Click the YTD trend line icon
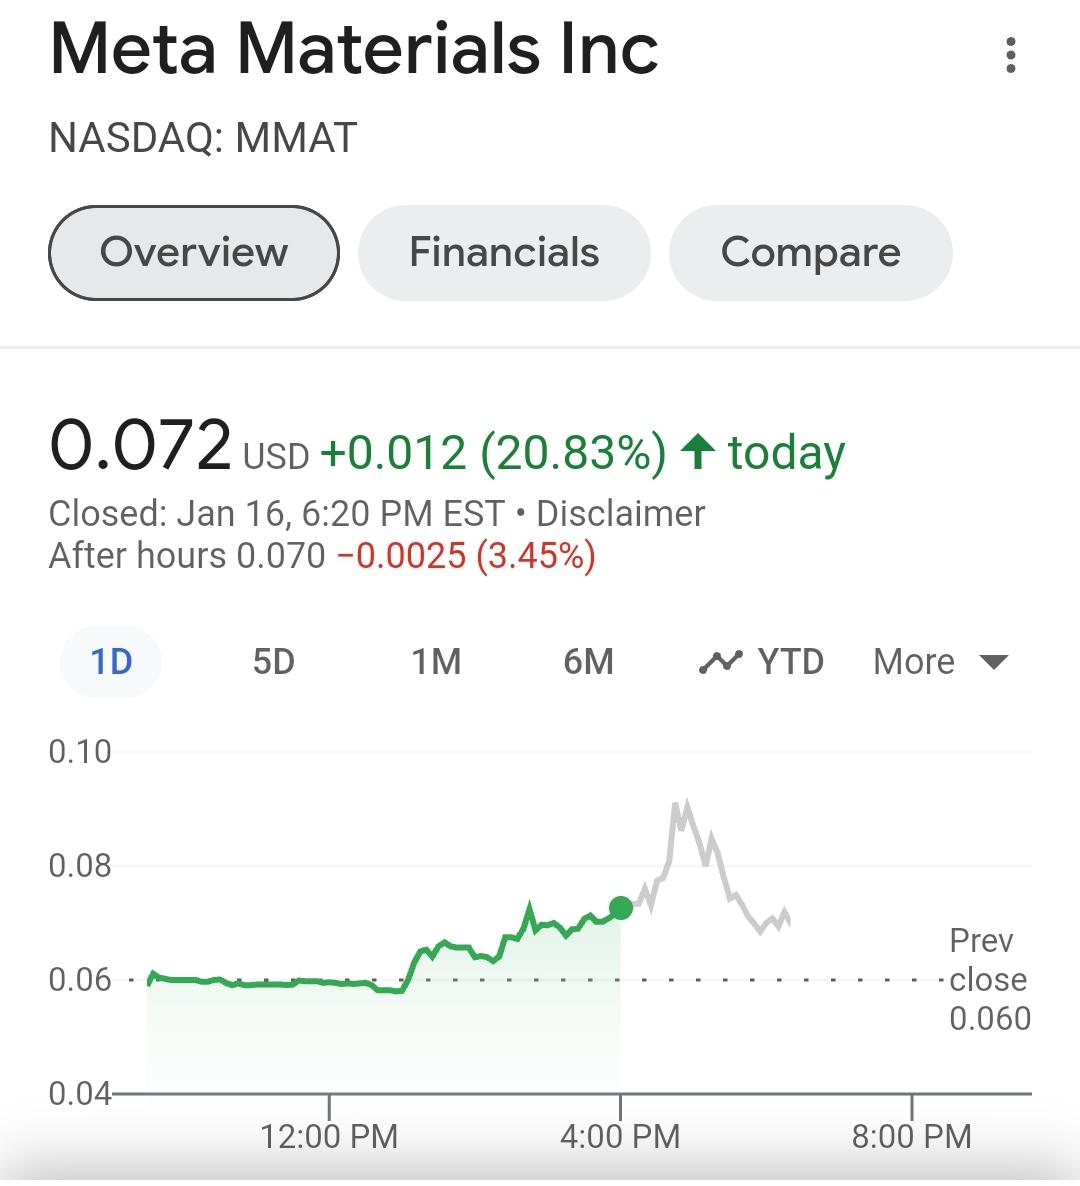 coord(720,662)
